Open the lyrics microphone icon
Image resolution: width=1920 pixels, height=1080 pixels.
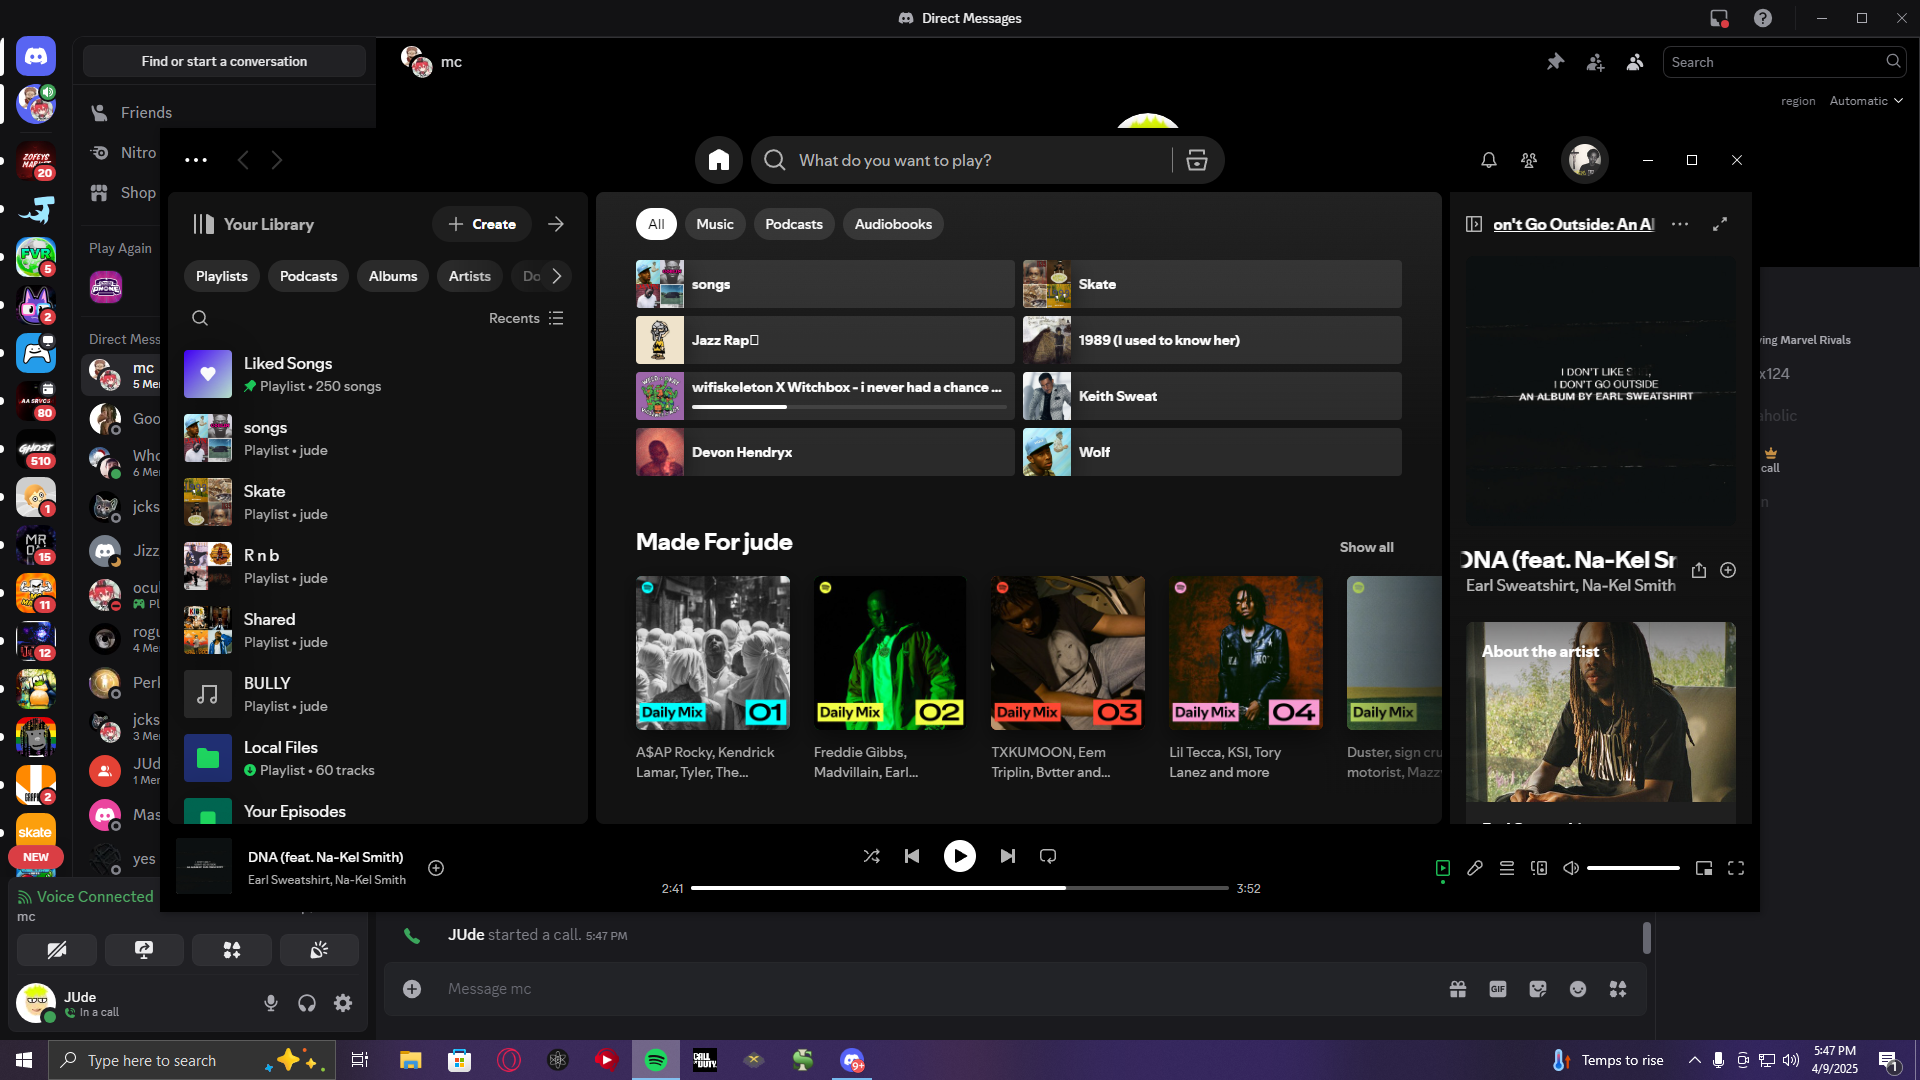pos(1474,868)
